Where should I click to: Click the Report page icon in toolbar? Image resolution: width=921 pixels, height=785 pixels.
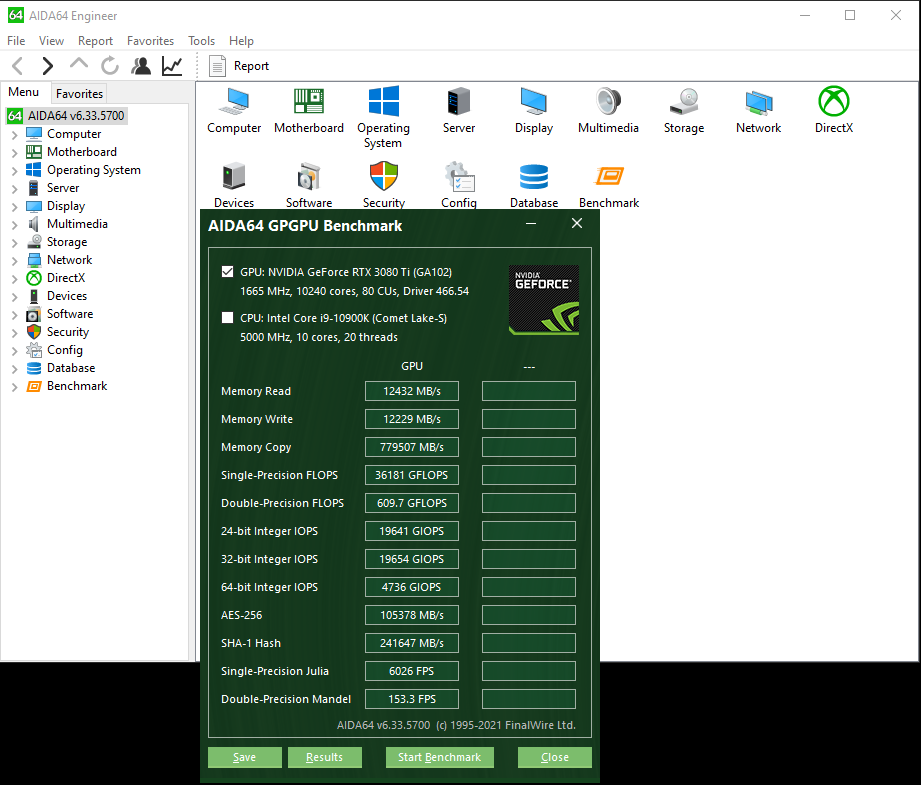coord(217,66)
